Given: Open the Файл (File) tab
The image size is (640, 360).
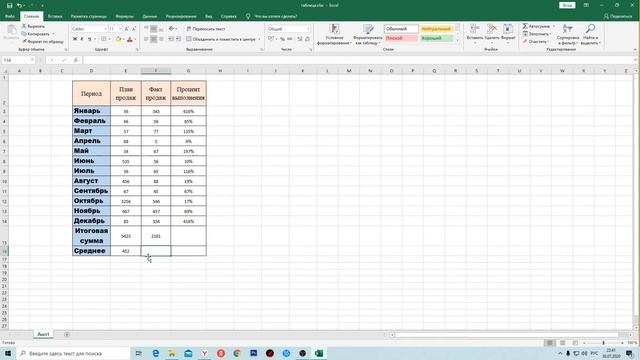Looking at the screenshot, I should click(x=10, y=16).
